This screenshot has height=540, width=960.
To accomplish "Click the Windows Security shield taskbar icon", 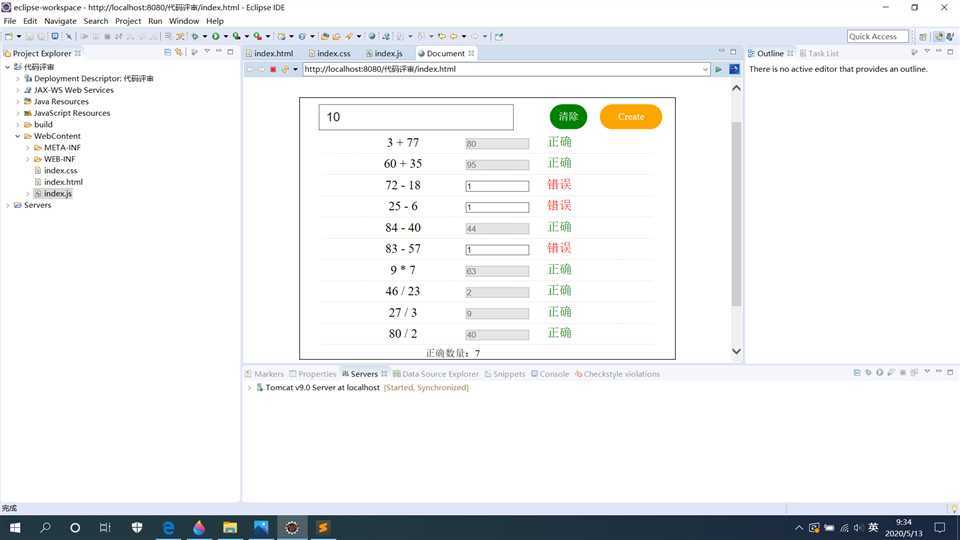I will 137,527.
